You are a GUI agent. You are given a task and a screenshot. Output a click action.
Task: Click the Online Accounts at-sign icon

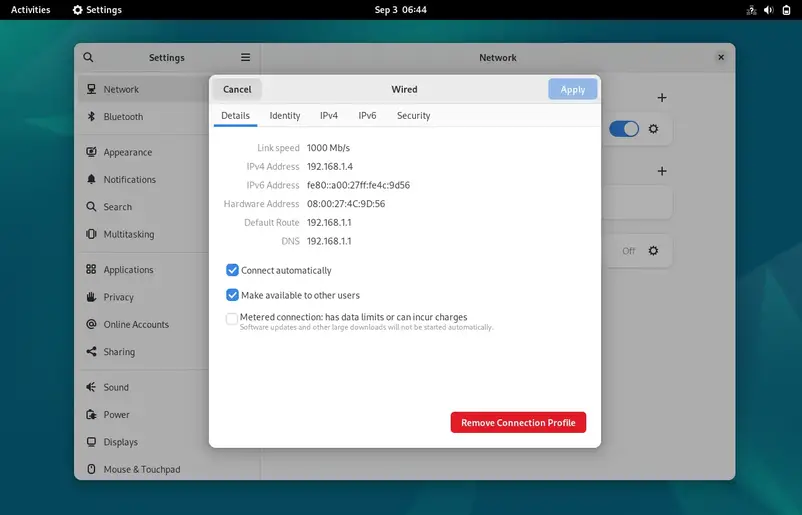click(x=91, y=324)
